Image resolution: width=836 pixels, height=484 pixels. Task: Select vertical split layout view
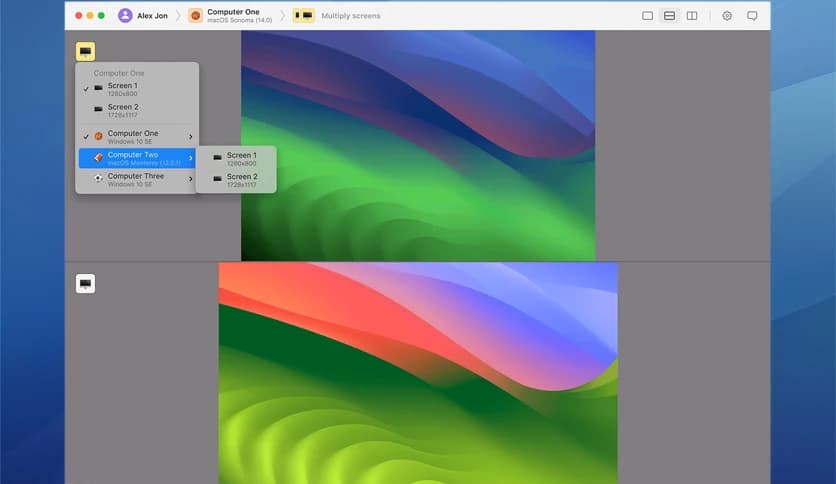[x=692, y=16]
